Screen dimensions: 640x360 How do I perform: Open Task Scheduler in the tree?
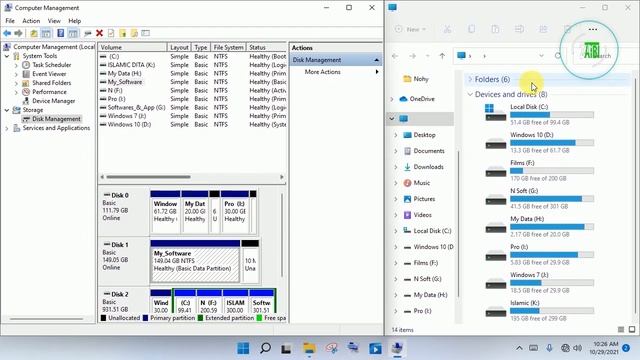[51, 65]
